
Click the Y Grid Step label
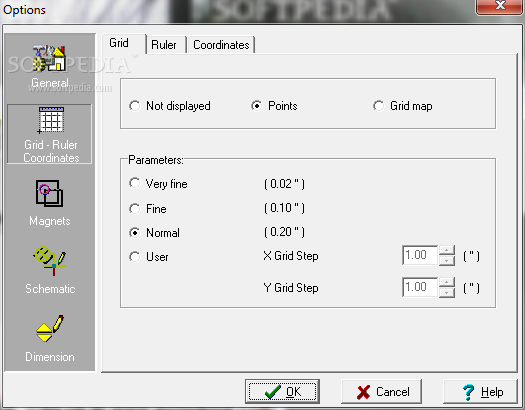(291, 288)
